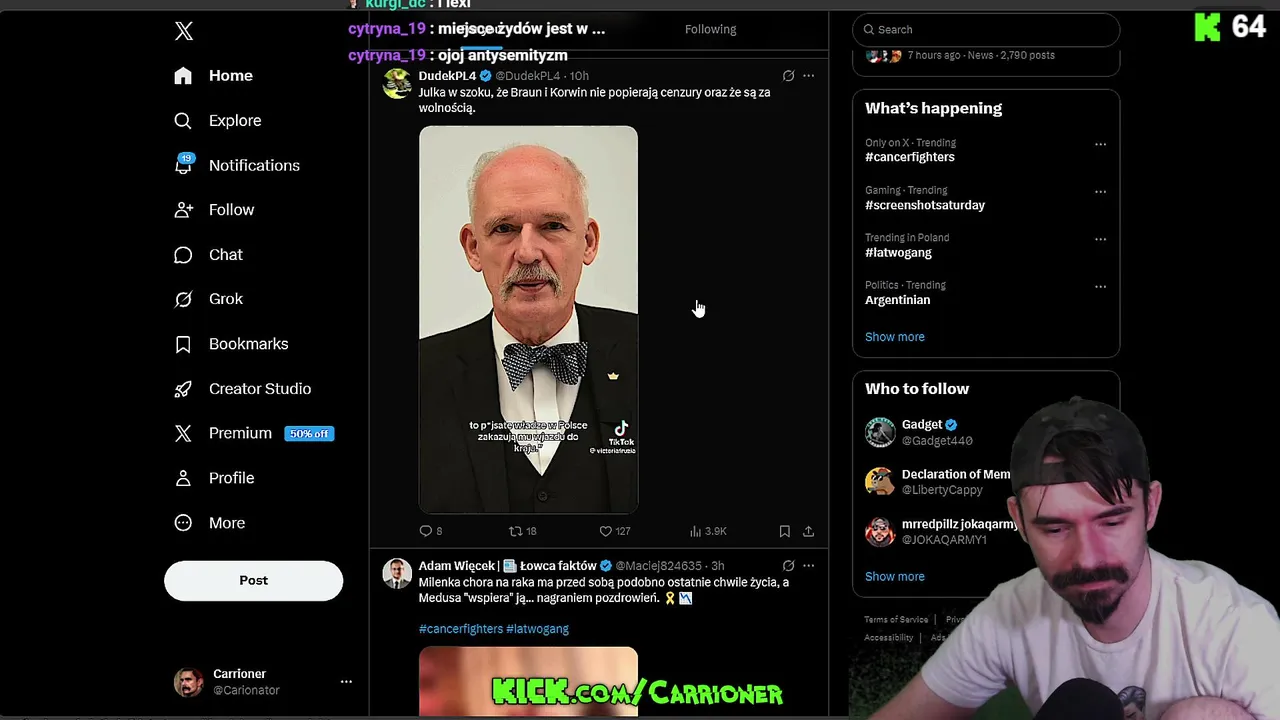Open the More circle icon
This screenshot has width=1280, height=720.
pos(183,523)
